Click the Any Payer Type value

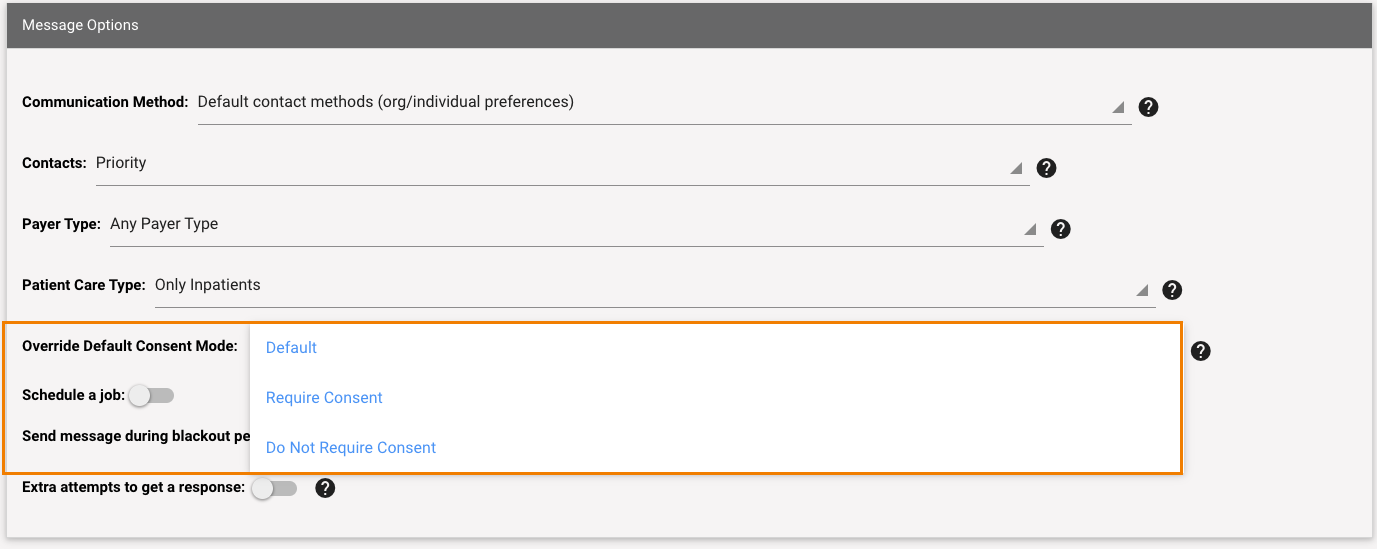[x=164, y=224]
